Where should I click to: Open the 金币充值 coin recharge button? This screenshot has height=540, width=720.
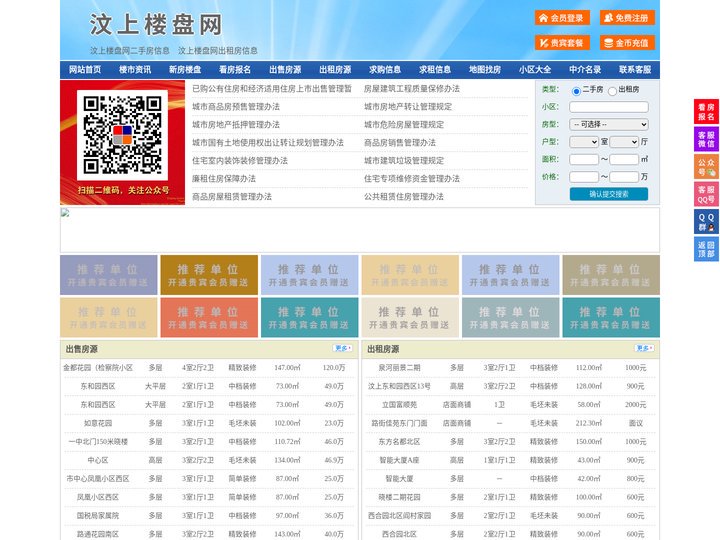pyautogui.click(x=627, y=43)
